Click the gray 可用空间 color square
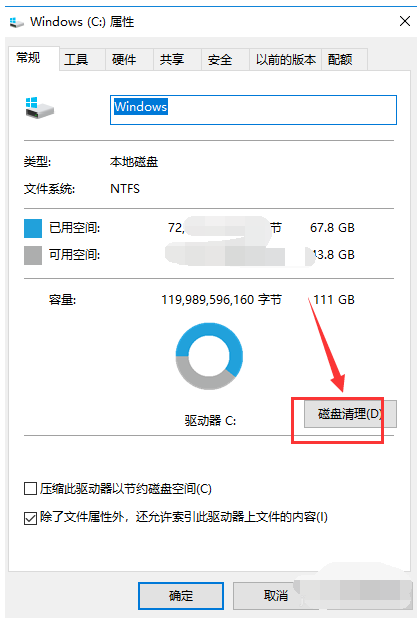Viewport: 418px width, 622px height. coord(33,255)
